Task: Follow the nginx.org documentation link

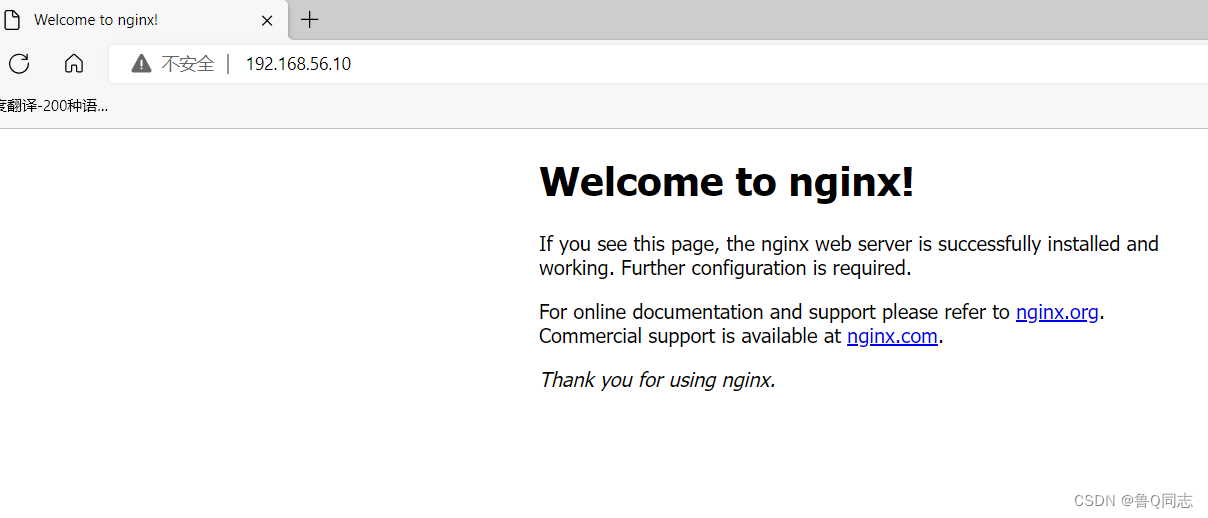Action: click(x=1057, y=312)
